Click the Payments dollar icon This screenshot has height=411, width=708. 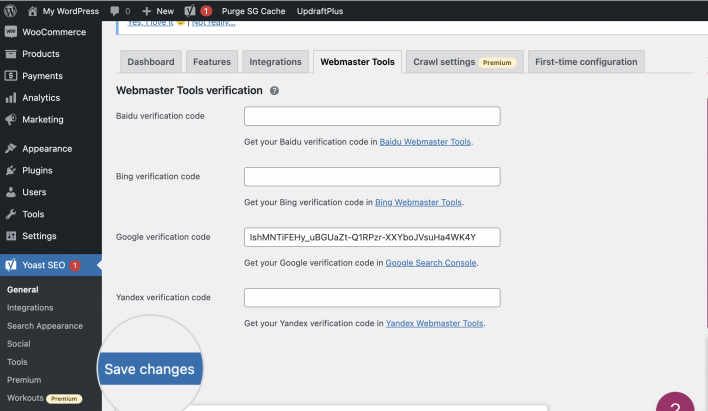(11, 75)
